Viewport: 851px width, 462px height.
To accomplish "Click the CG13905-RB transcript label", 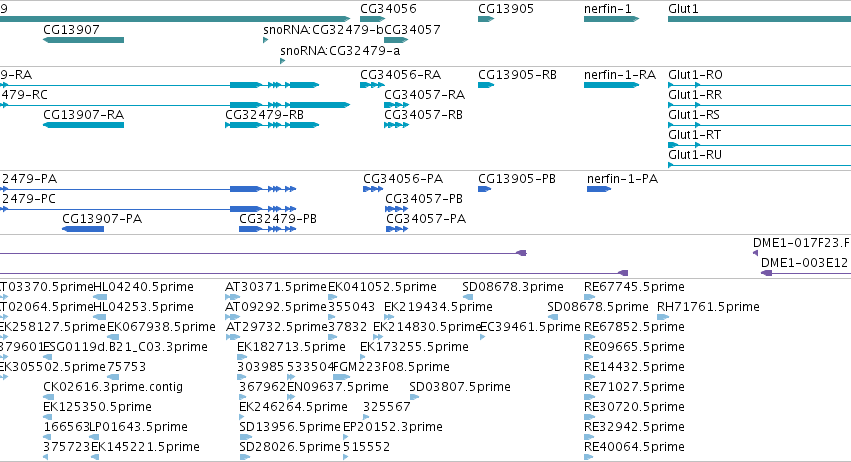I will pos(517,74).
